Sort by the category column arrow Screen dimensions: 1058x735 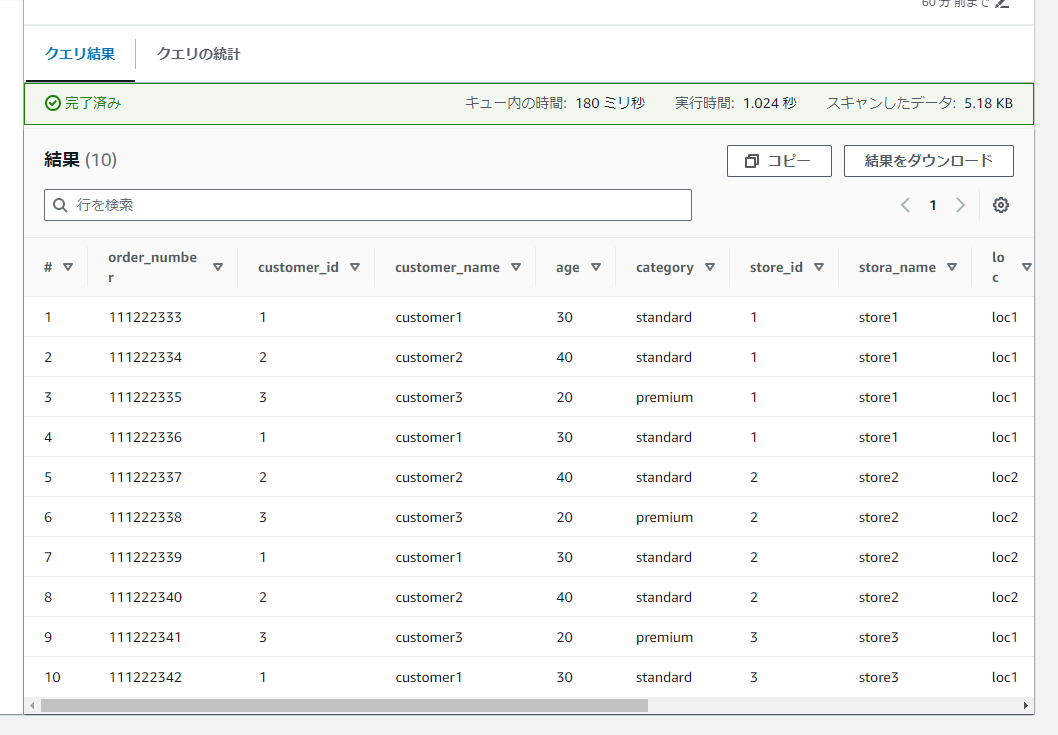click(710, 267)
